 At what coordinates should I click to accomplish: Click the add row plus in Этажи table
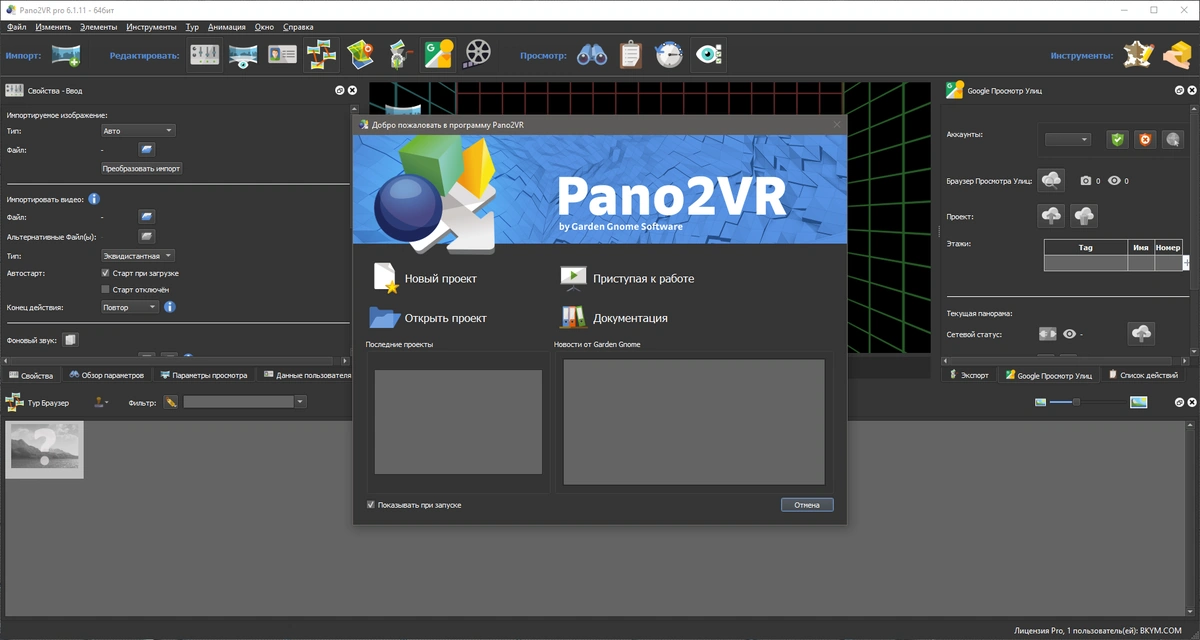[1186, 261]
